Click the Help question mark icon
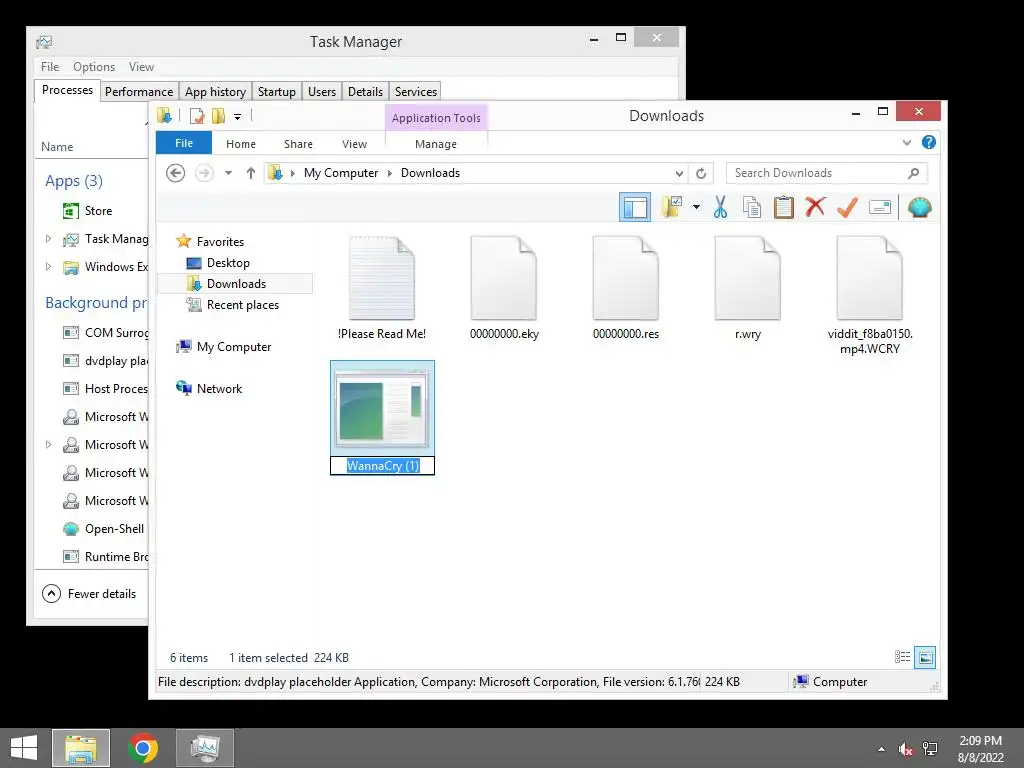The image size is (1024, 768). pyautogui.click(x=929, y=142)
